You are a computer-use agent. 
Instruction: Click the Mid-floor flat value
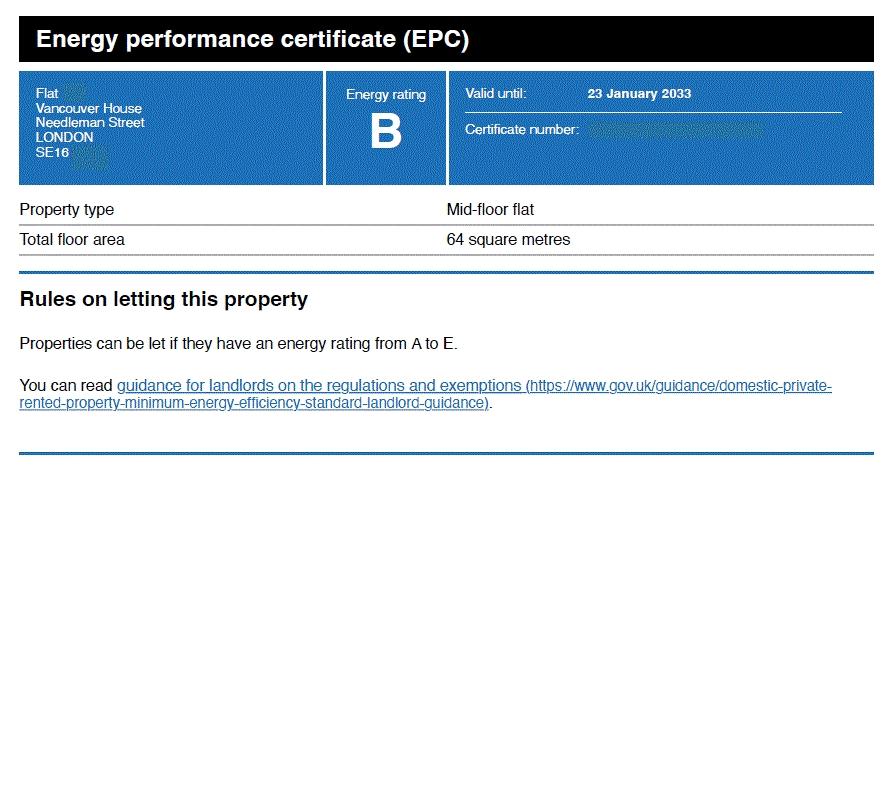click(x=491, y=209)
